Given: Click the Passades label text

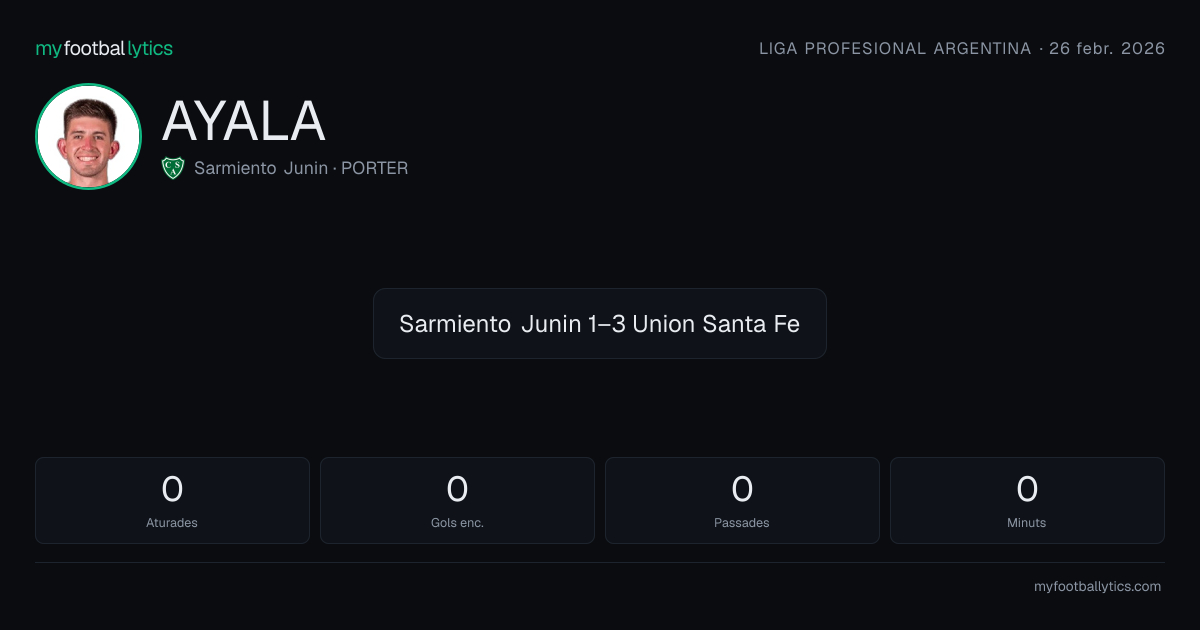Looking at the screenshot, I should (742, 523).
